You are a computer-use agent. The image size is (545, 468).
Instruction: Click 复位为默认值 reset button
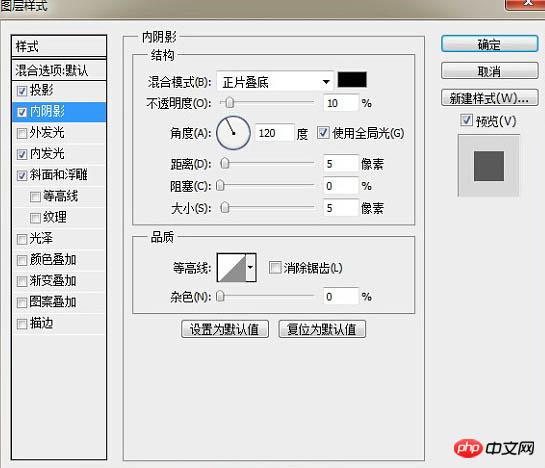(322, 329)
